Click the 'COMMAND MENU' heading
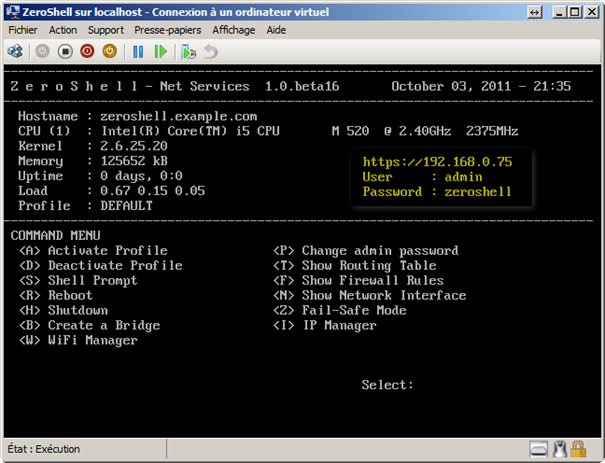Image resolution: width=605 pixels, height=463 pixels. (56, 235)
